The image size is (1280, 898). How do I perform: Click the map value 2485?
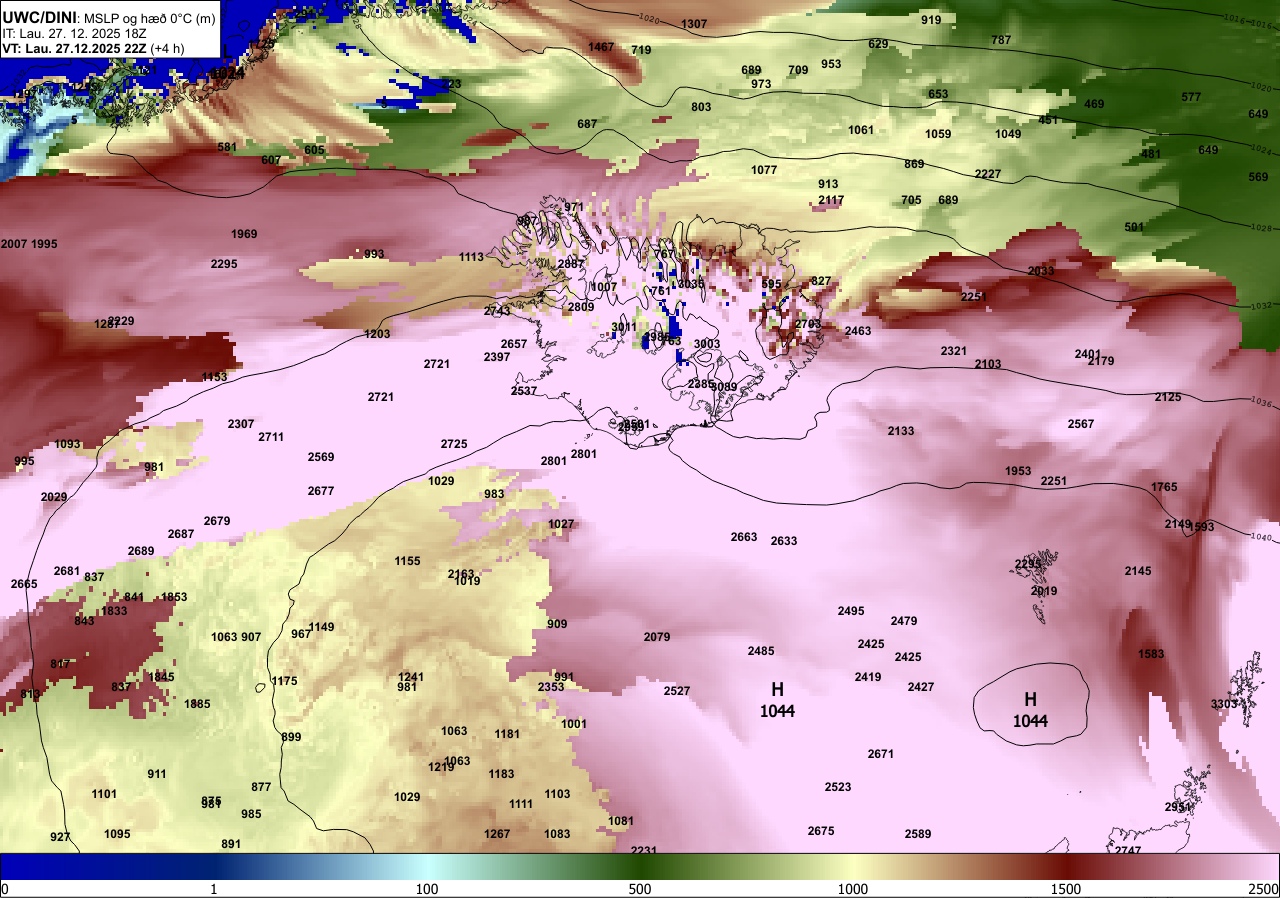click(x=761, y=651)
